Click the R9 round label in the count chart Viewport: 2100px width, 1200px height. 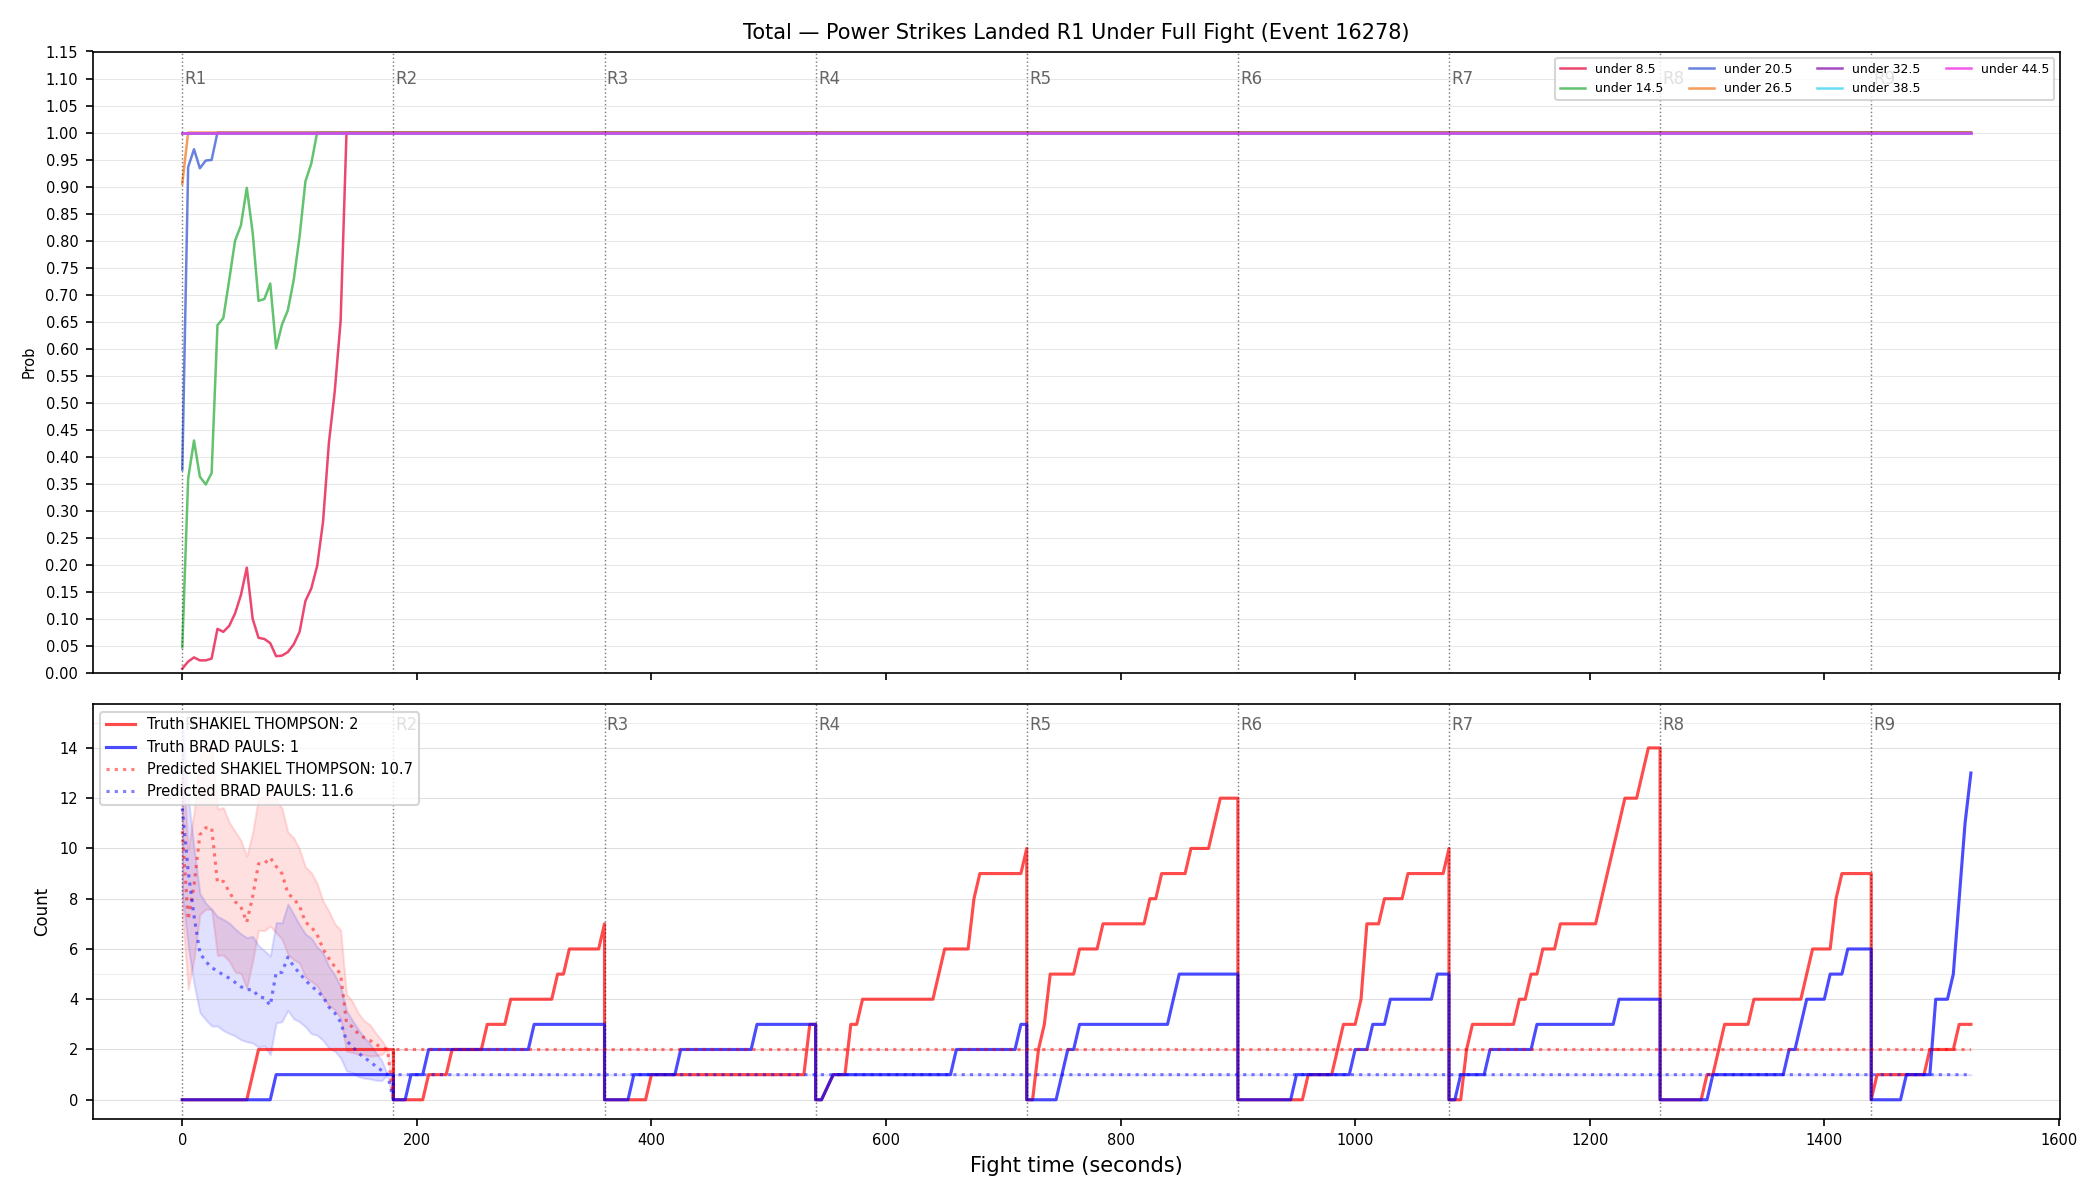[1884, 724]
